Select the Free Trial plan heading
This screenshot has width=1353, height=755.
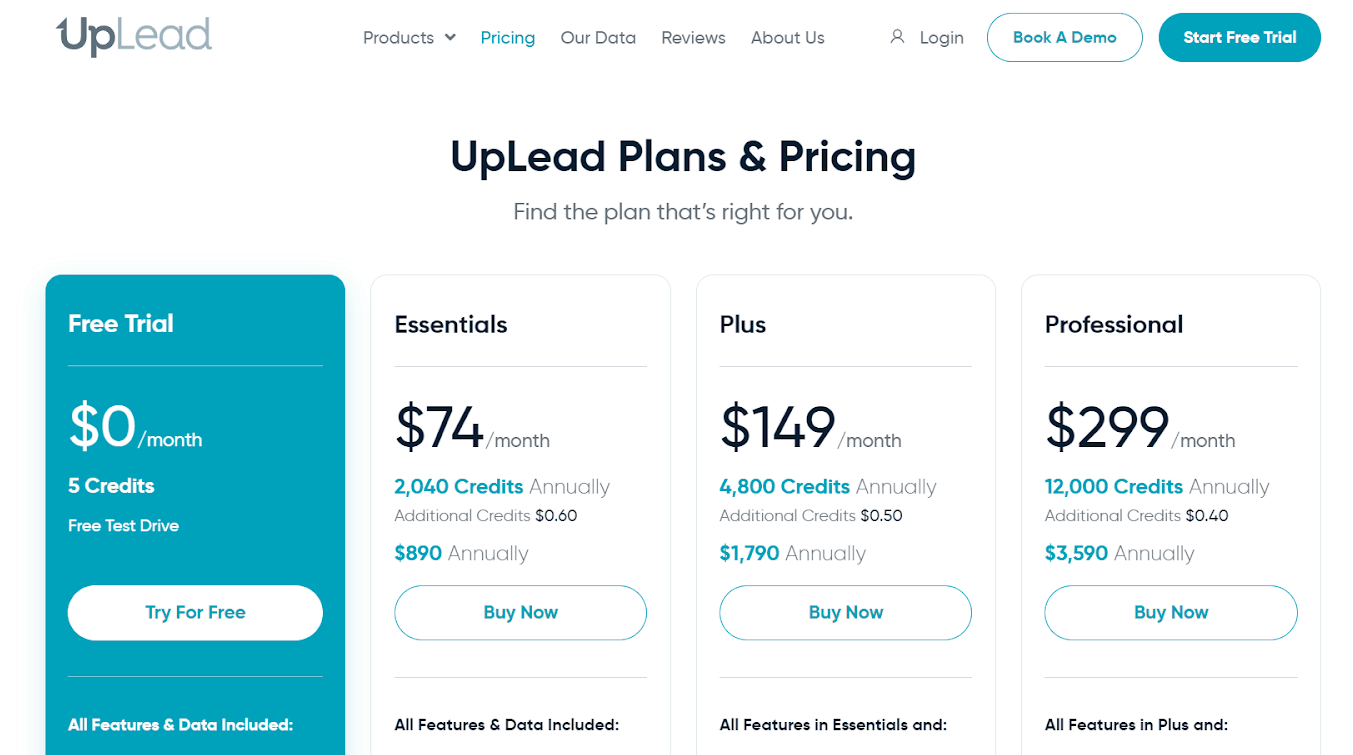[121, 323]
